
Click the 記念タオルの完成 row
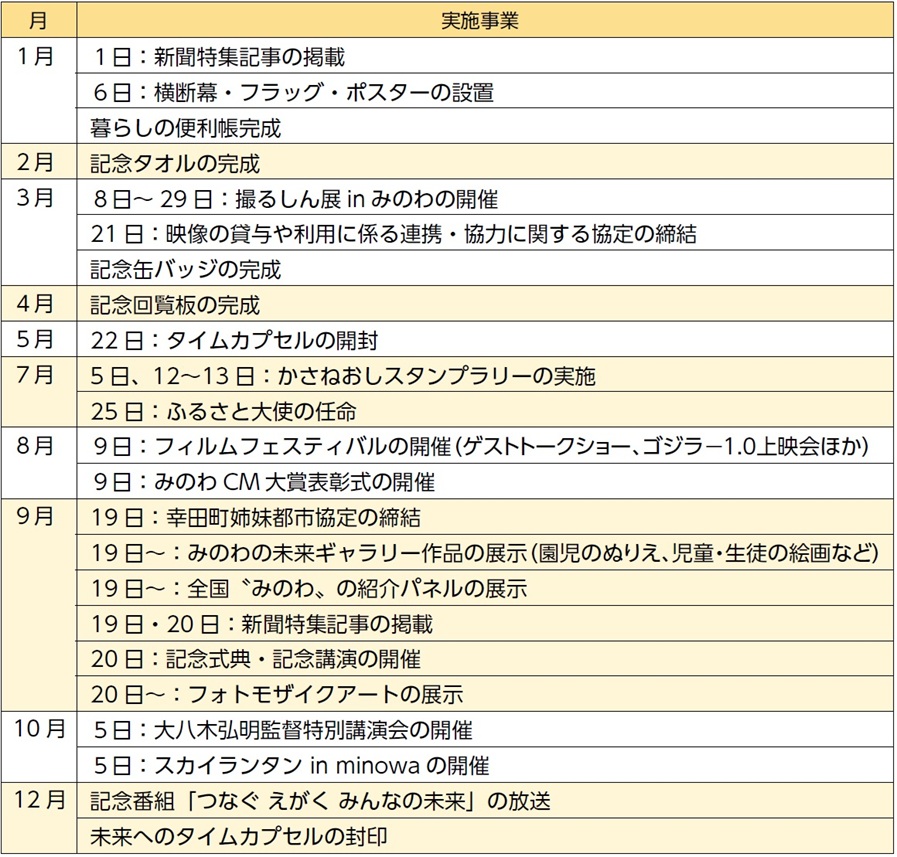[175, 163]
